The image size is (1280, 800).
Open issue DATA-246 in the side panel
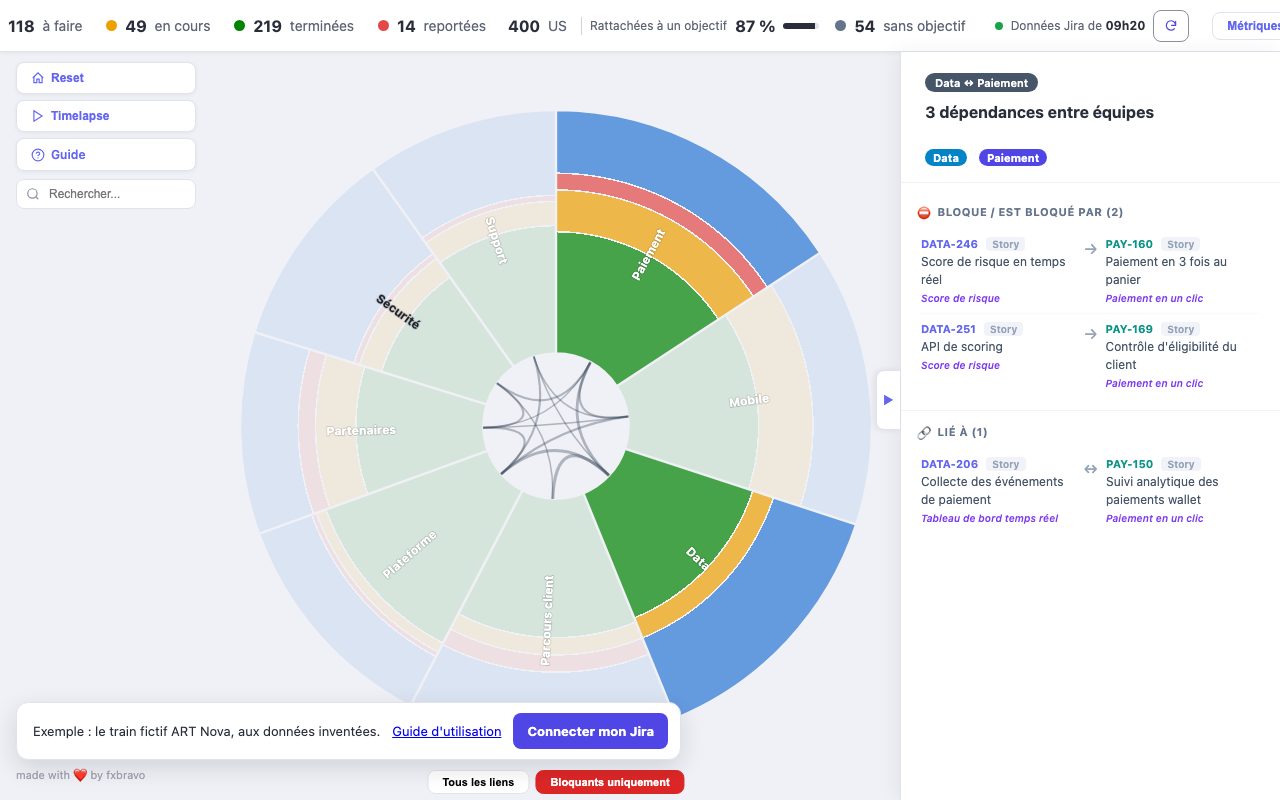coord(949,244)
